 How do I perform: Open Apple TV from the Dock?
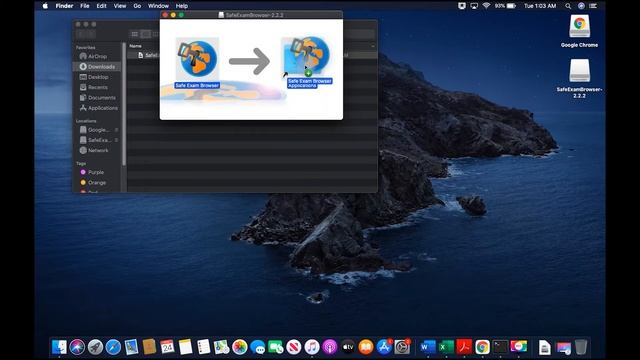(348, 347)
